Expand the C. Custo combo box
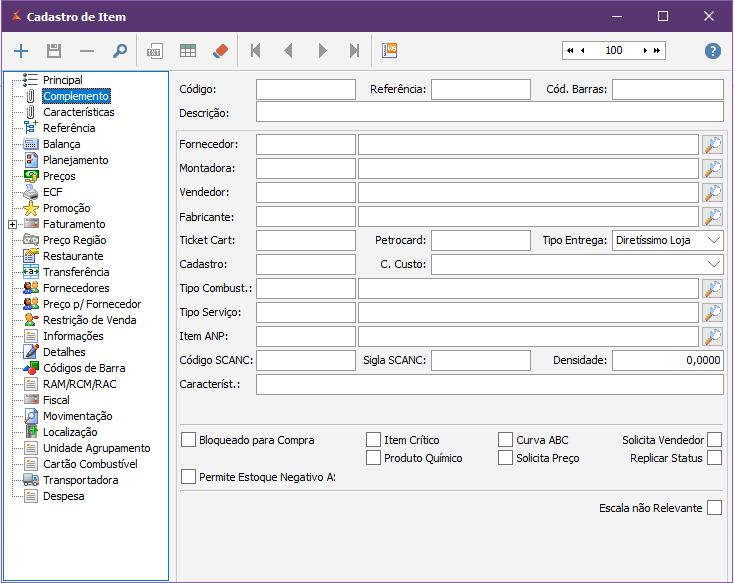This screenshot has height=583, width=734. [712, 265]
